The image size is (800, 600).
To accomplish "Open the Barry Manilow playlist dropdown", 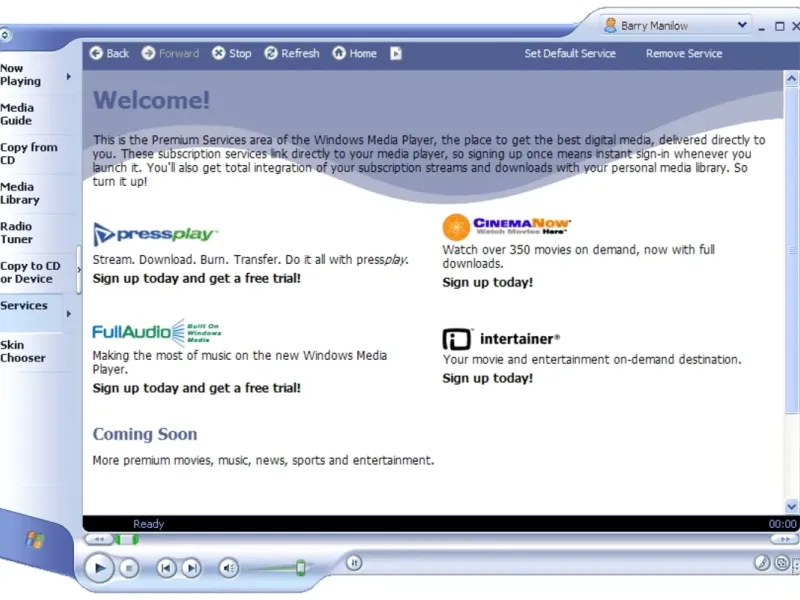I will tap(742, 24).
